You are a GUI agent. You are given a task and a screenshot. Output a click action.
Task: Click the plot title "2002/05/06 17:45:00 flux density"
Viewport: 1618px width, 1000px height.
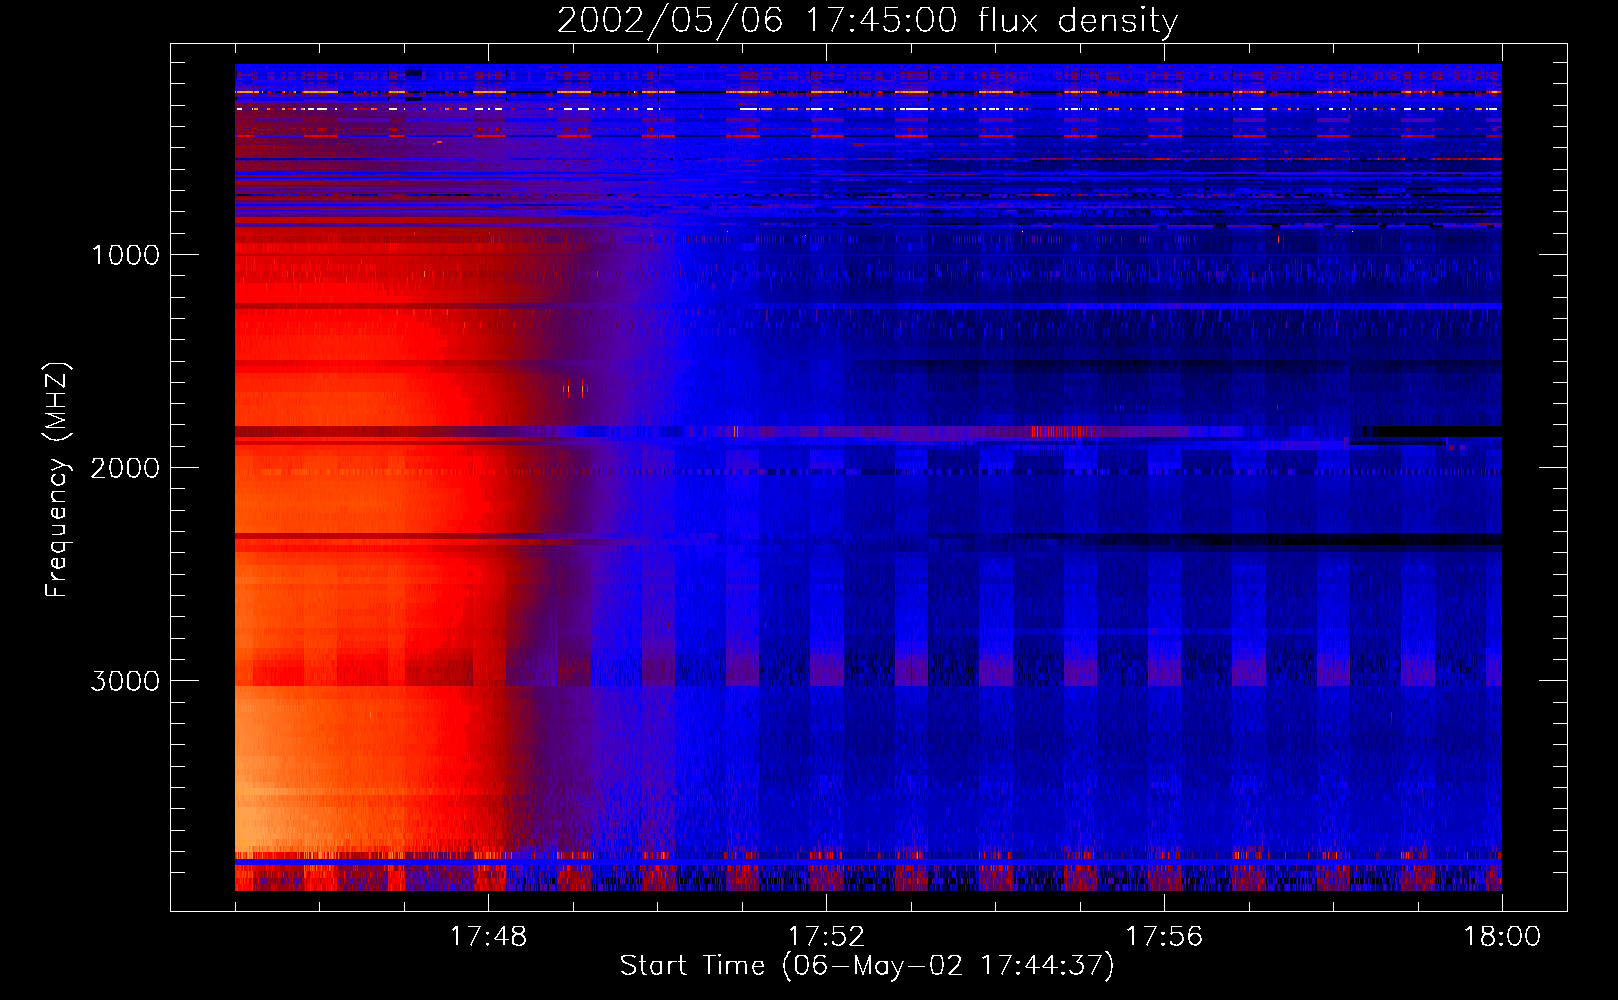[867, 20]
